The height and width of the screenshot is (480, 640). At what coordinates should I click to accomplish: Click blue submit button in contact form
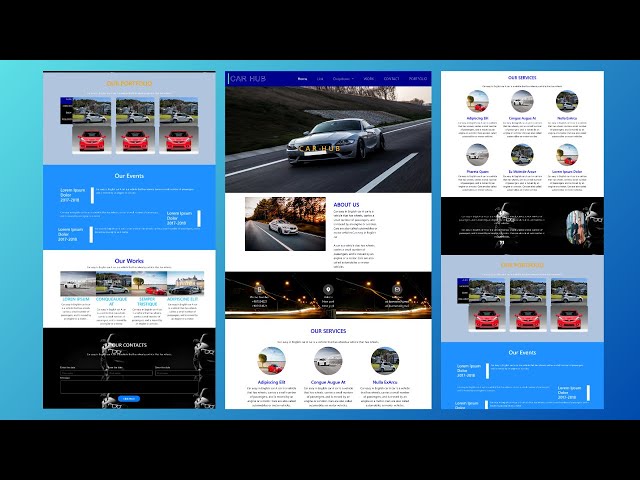(x=129, y=399)
